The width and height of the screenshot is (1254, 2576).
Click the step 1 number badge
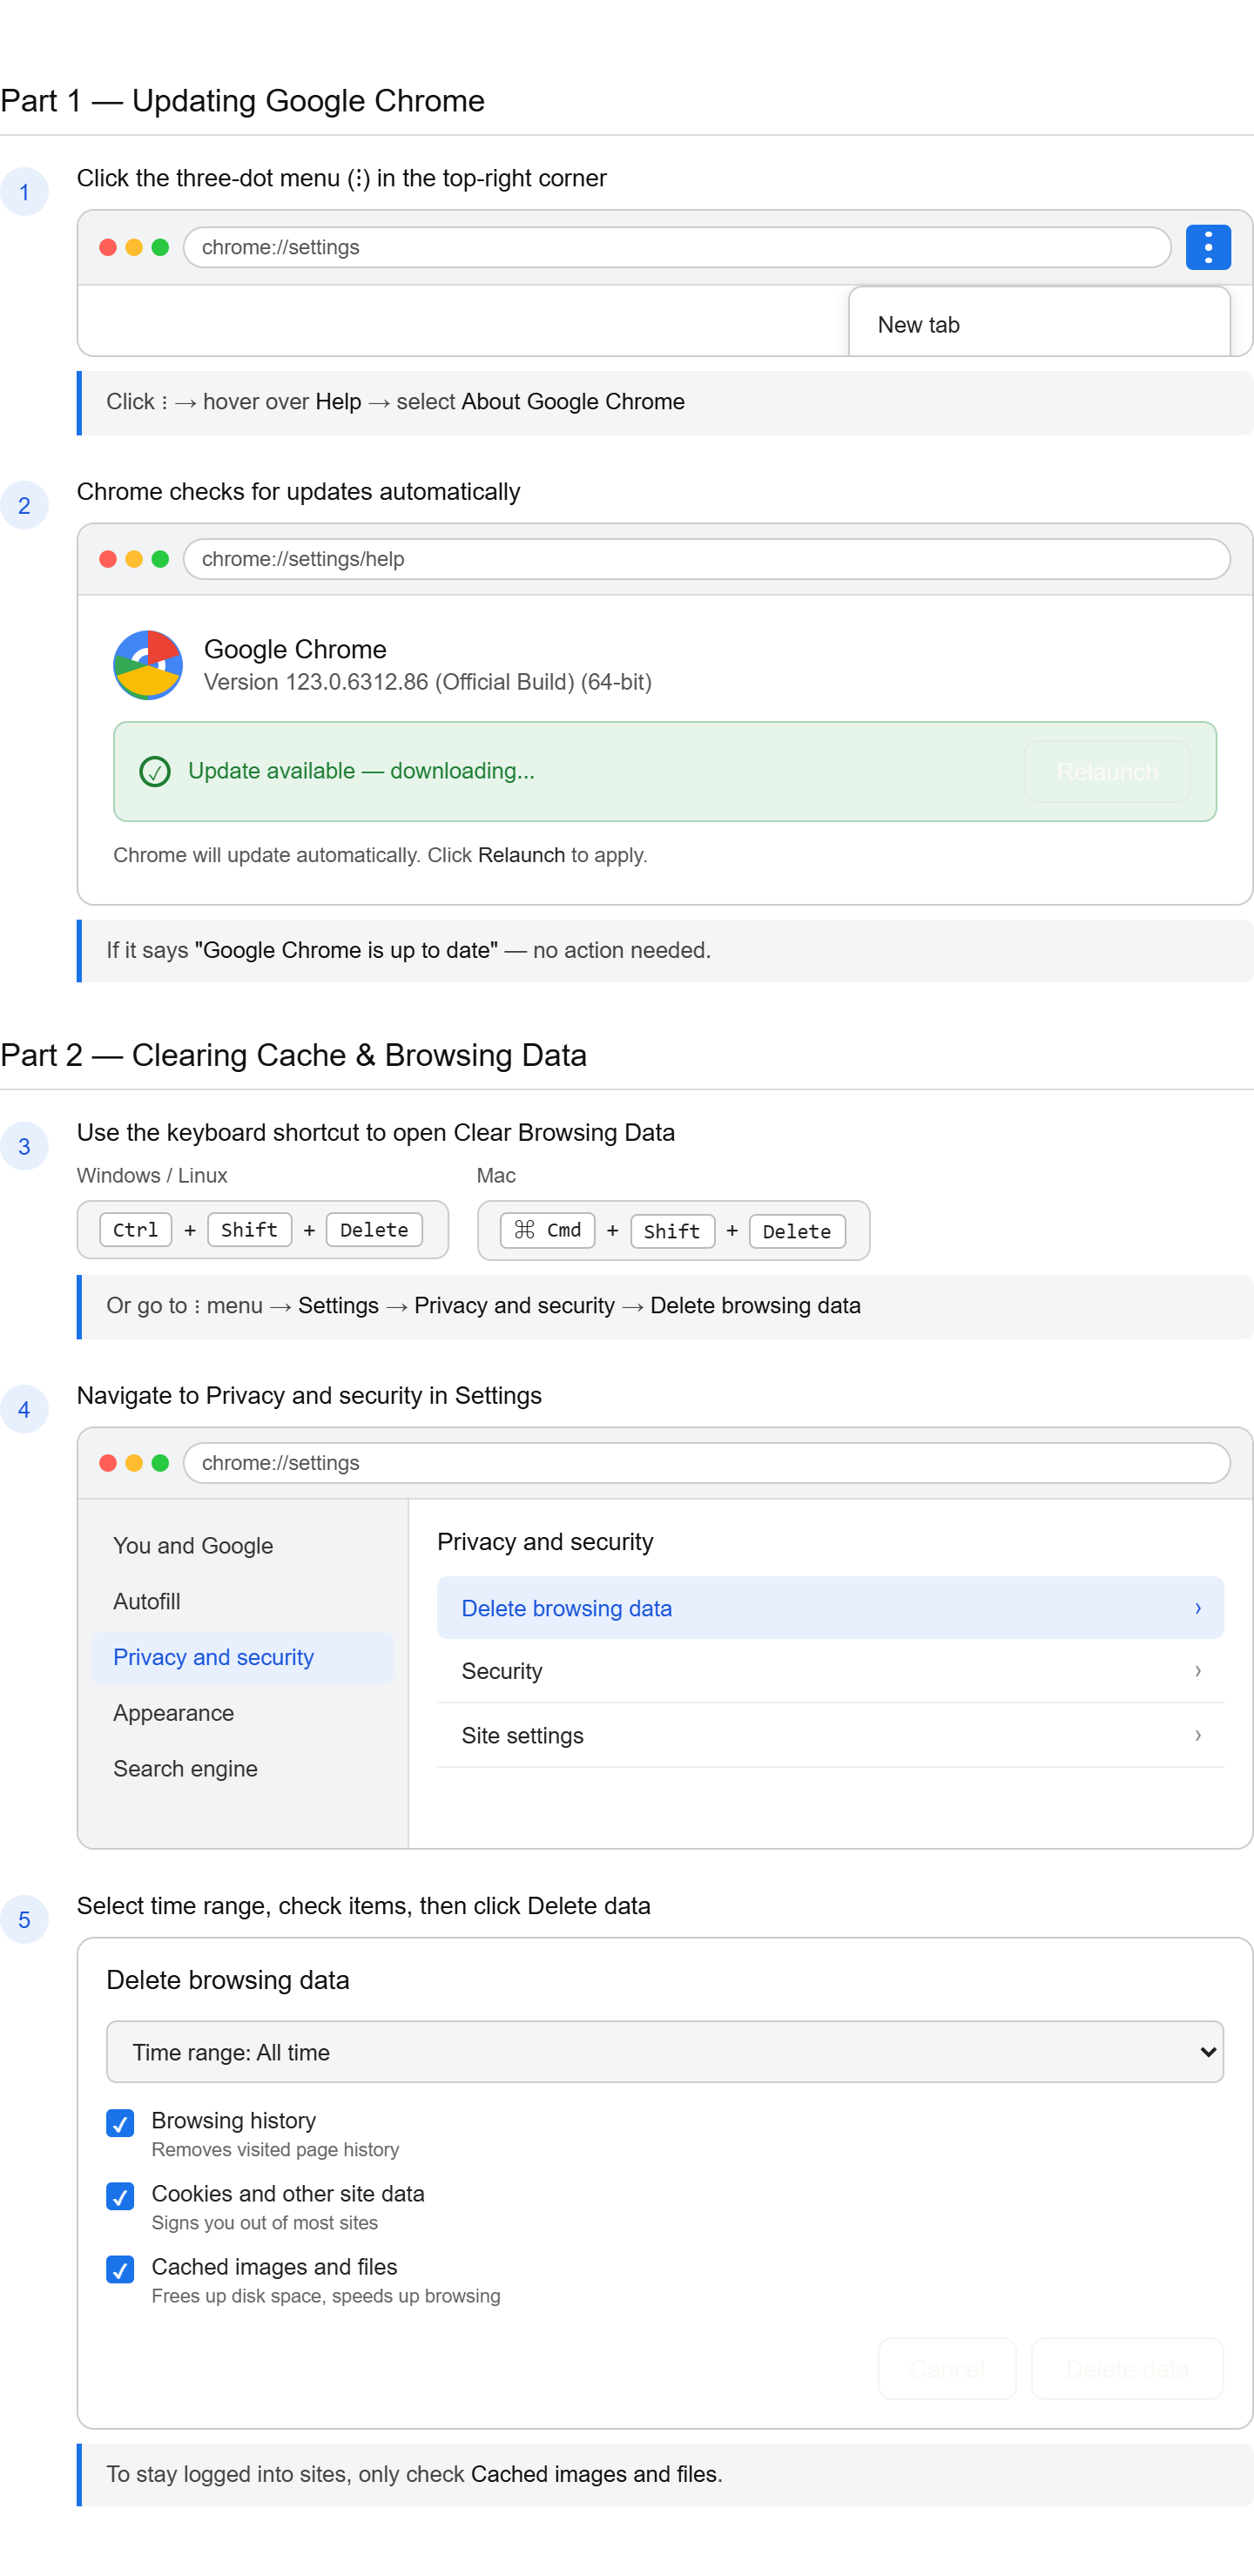coord(25,192)
